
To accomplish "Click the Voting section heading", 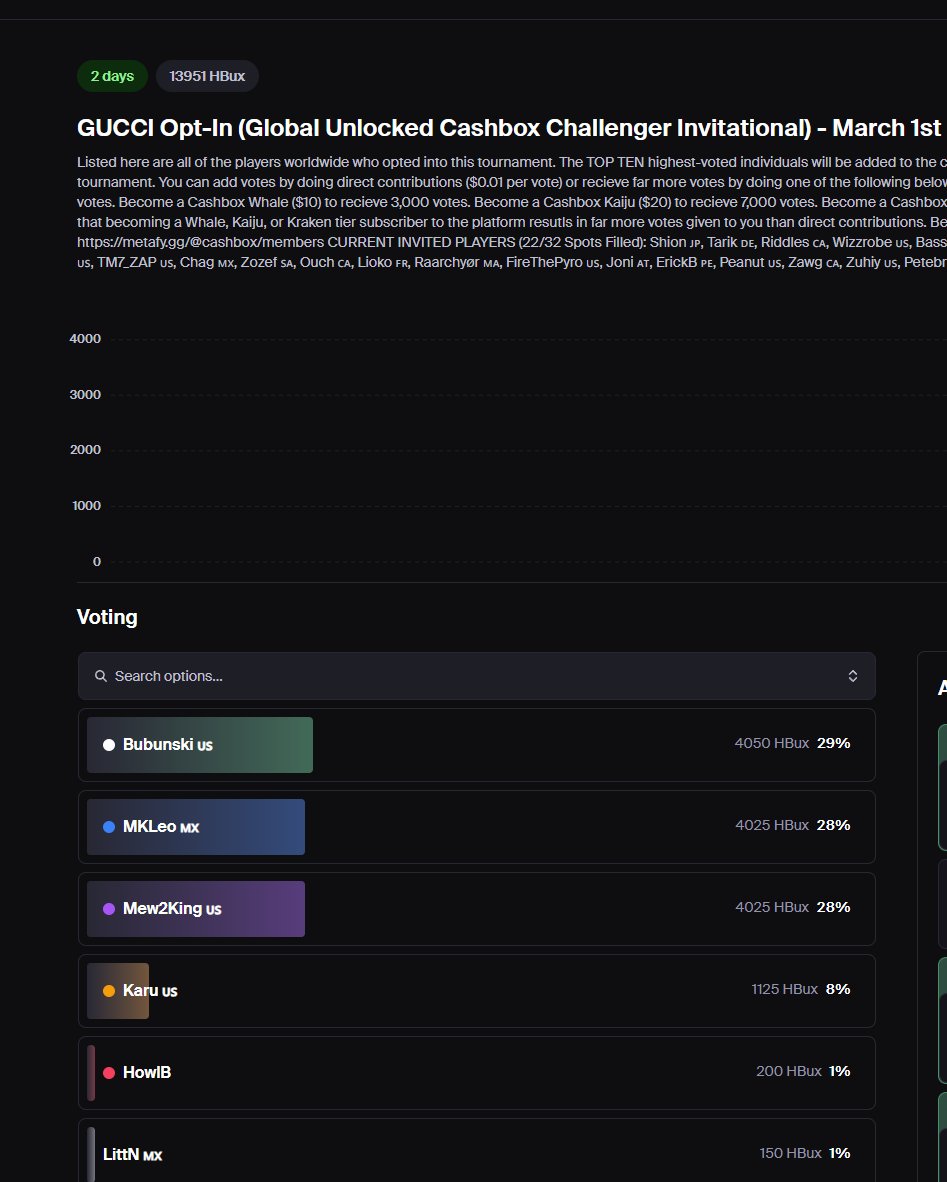I will pos(107,617).
